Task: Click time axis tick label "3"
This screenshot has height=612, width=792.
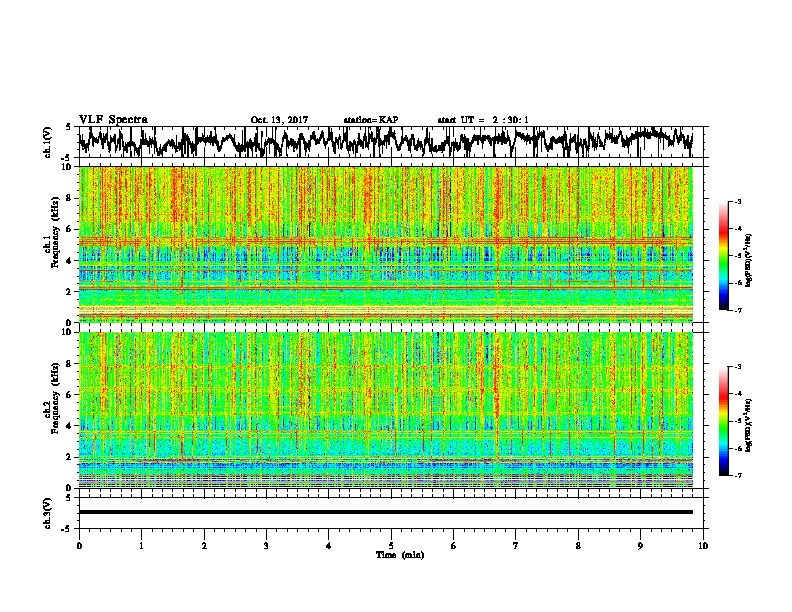Action: coord(266,546)
